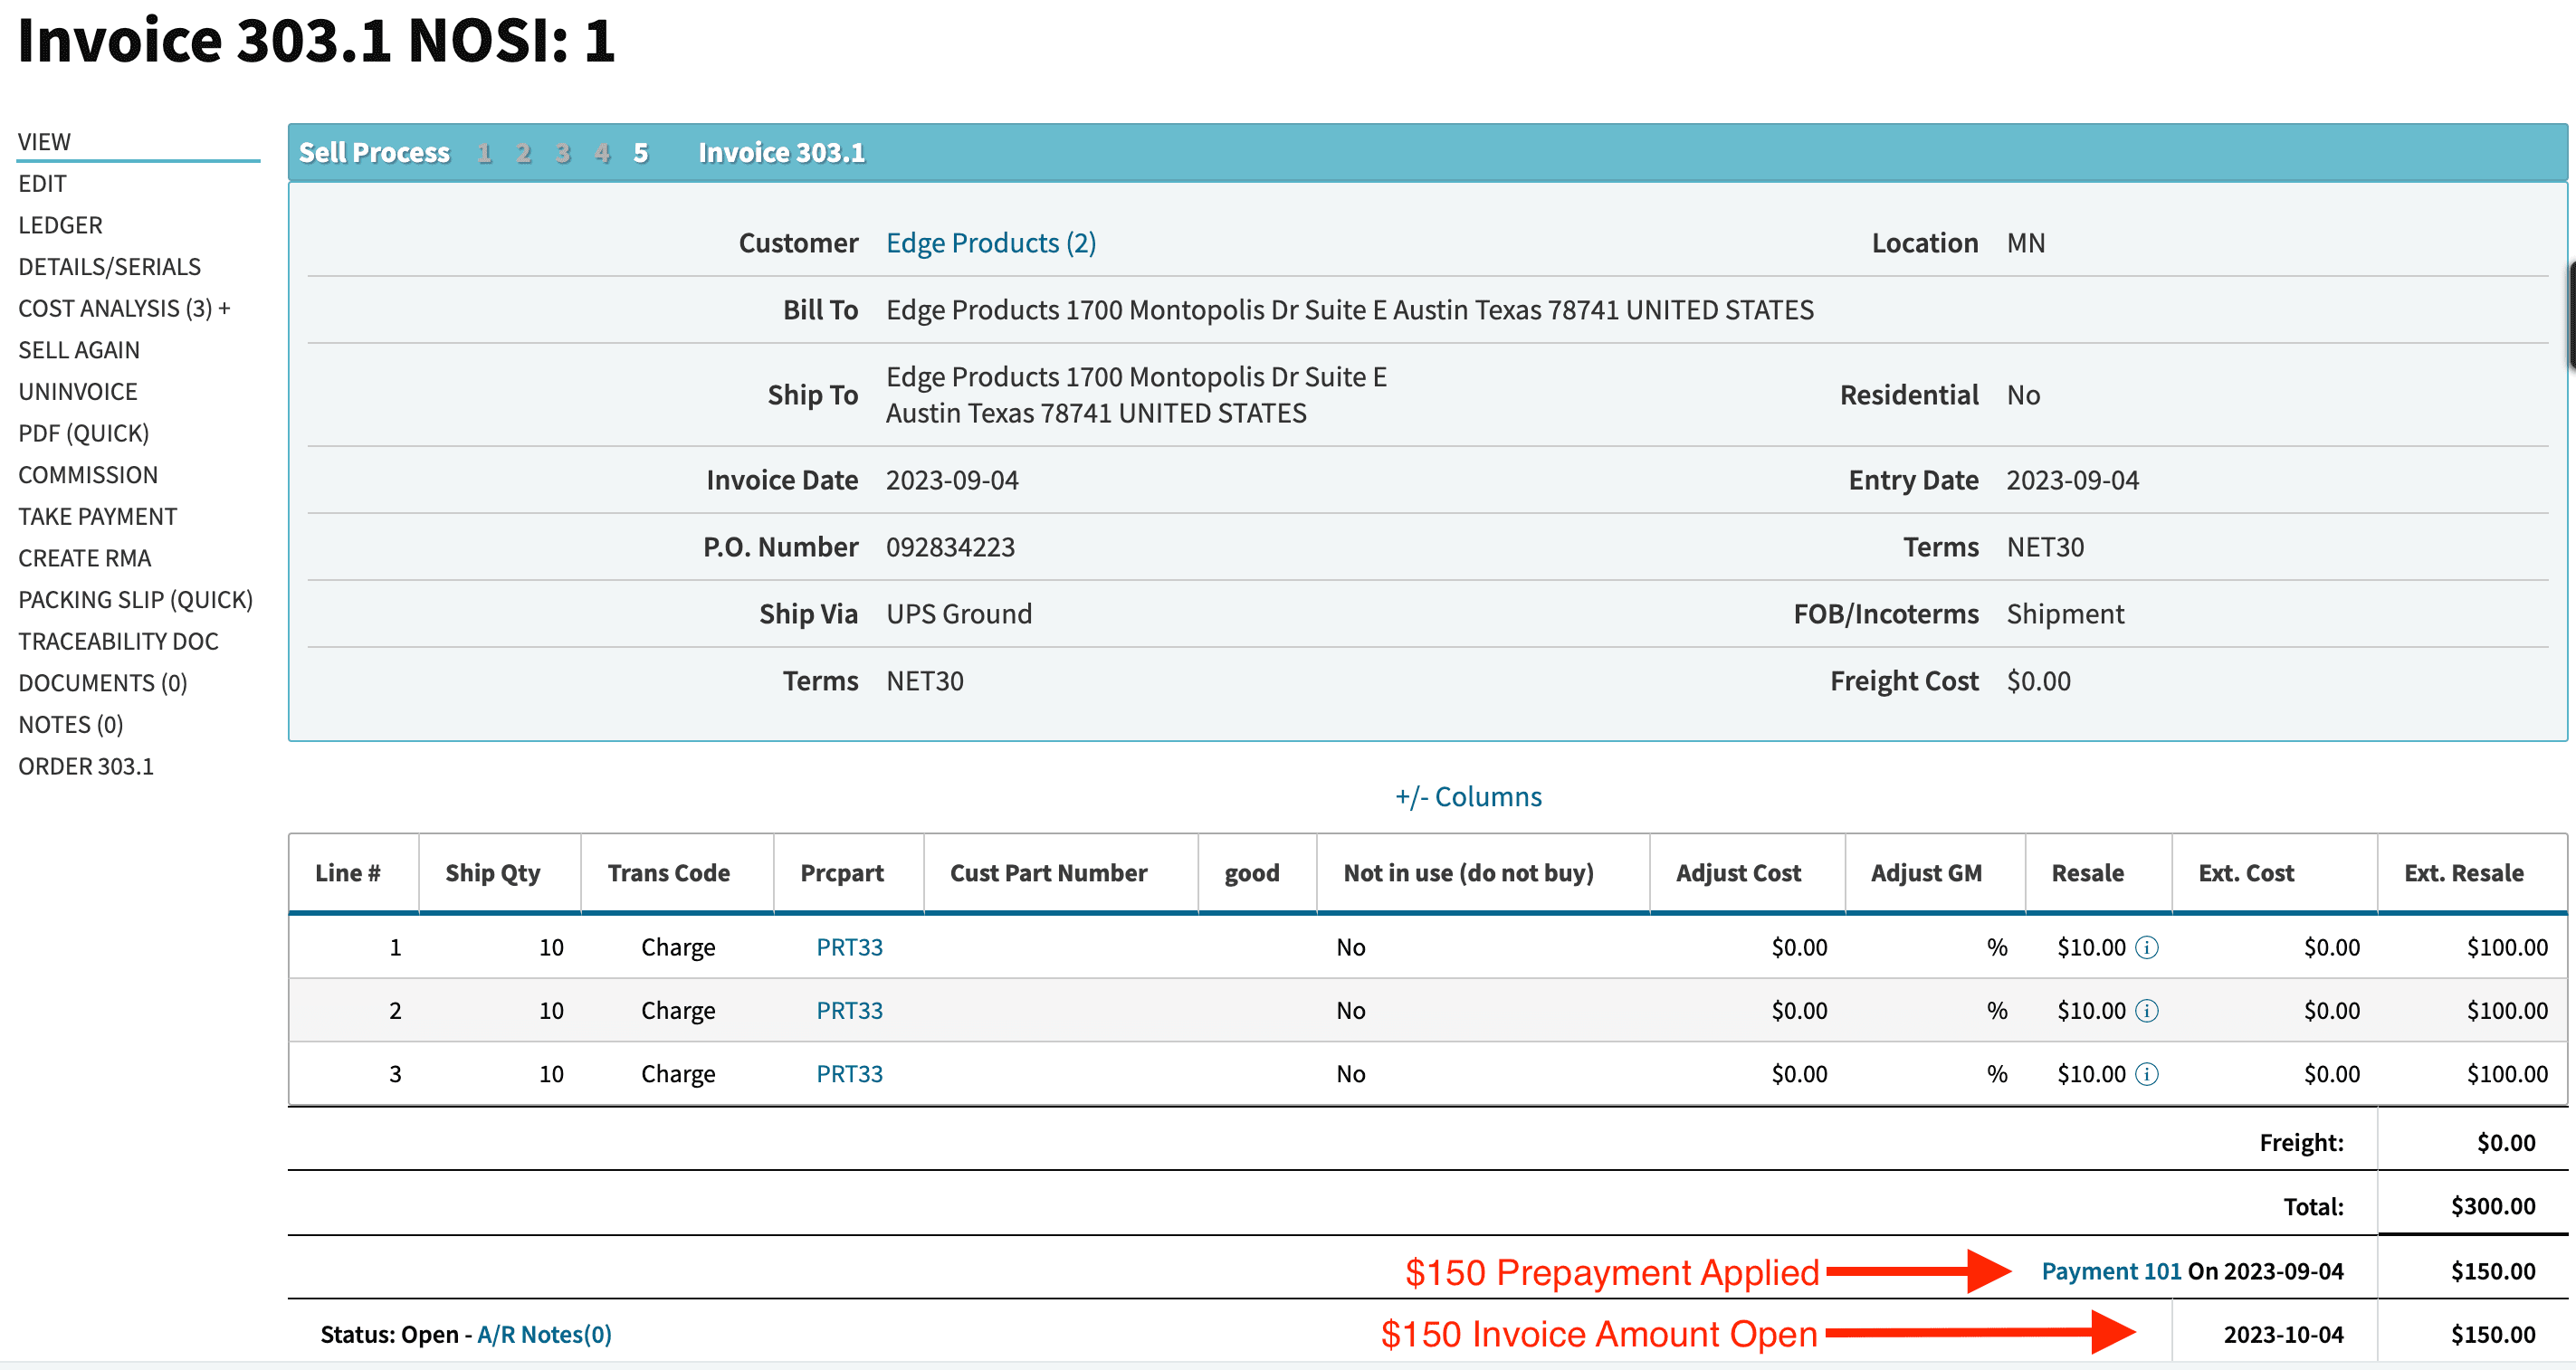The image size is (2576, 1370).
Task: Go to Sell Process step 3
Action: 563,153
